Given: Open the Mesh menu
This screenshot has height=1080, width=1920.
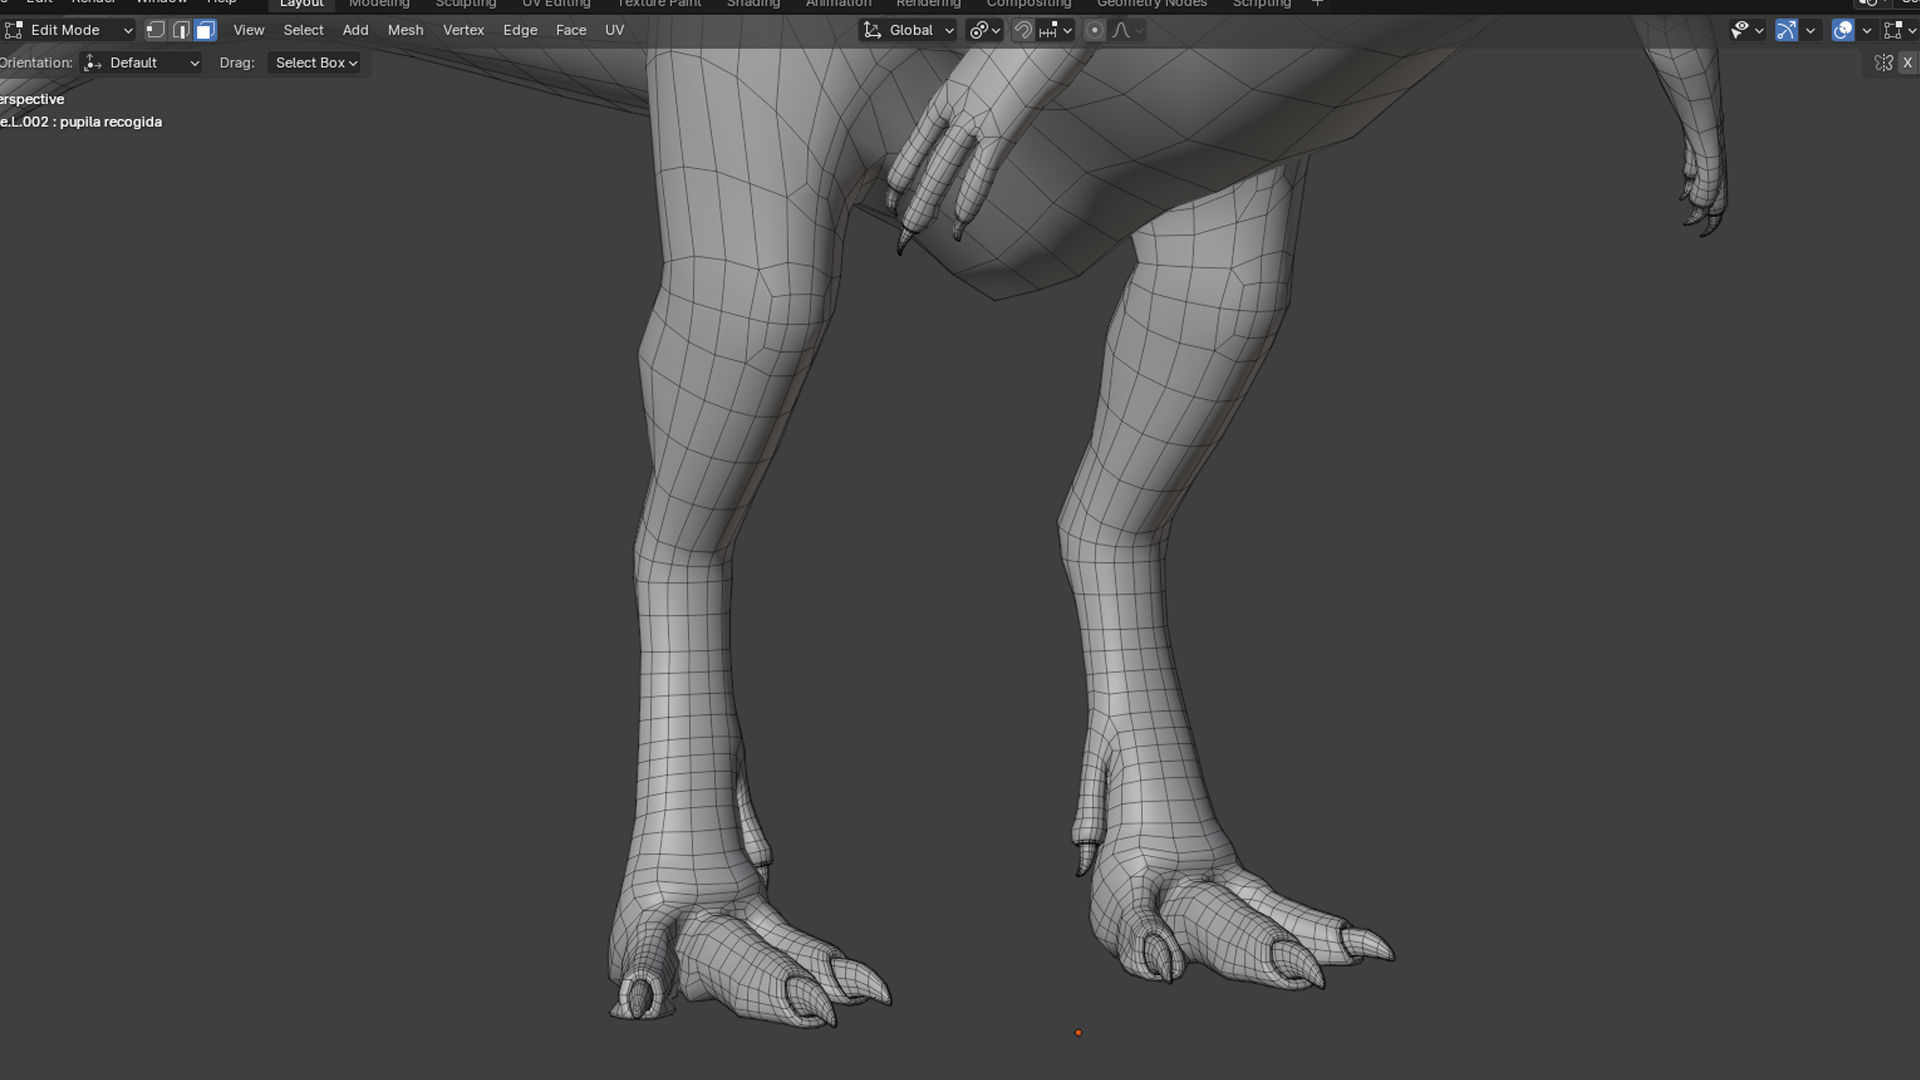Looking at the screenshot, I should [405, 30].
